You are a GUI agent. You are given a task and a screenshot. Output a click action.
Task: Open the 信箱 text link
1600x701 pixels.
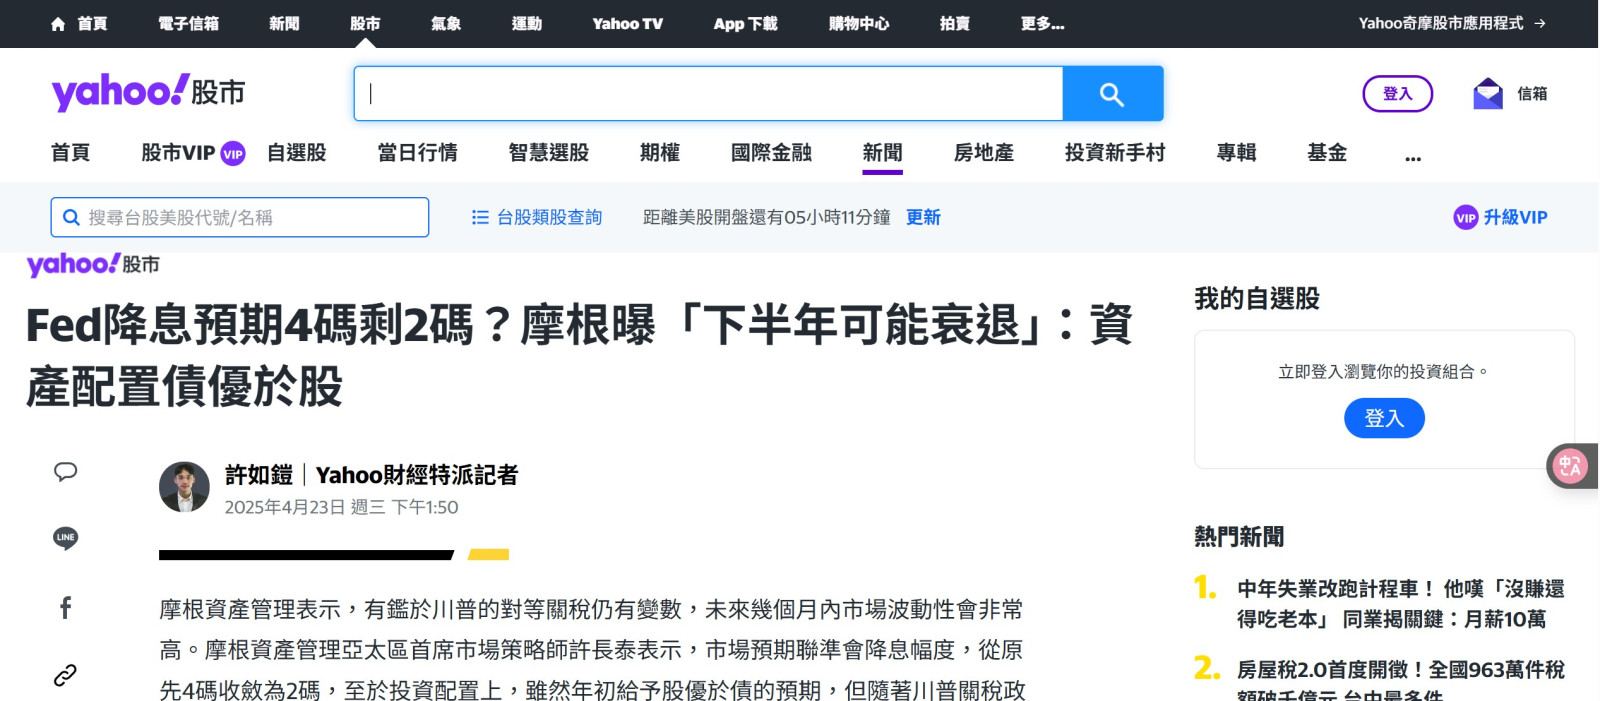click(1532, 94)
